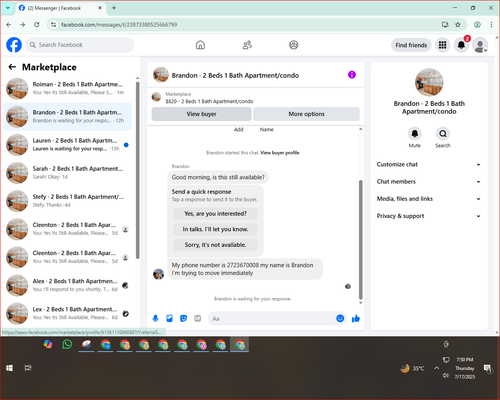Bookmark this page with star icon
The height and width of the screenshot is (400, 500).
coord(458,25)
